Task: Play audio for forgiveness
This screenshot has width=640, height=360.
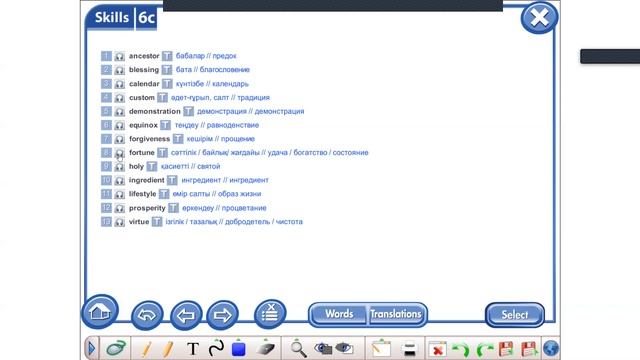Action: point(119,139)
